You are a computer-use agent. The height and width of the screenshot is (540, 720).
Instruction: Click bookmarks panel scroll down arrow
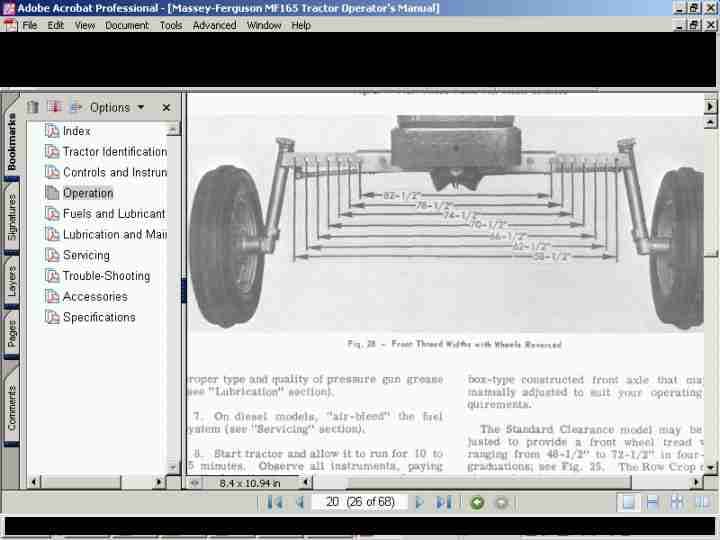pos(173,467)
